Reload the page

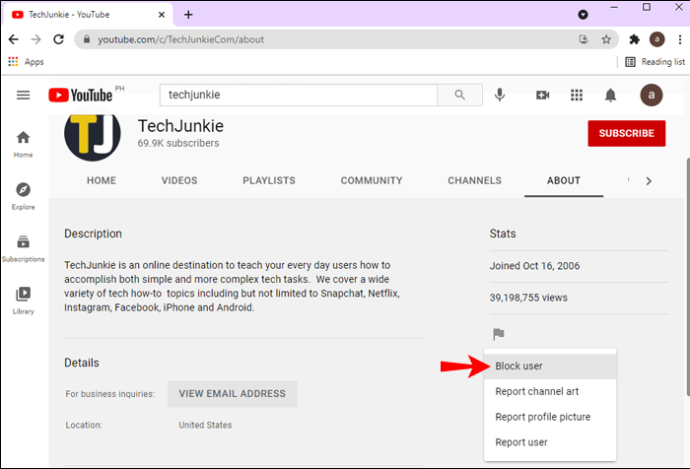tap(59, 40)
